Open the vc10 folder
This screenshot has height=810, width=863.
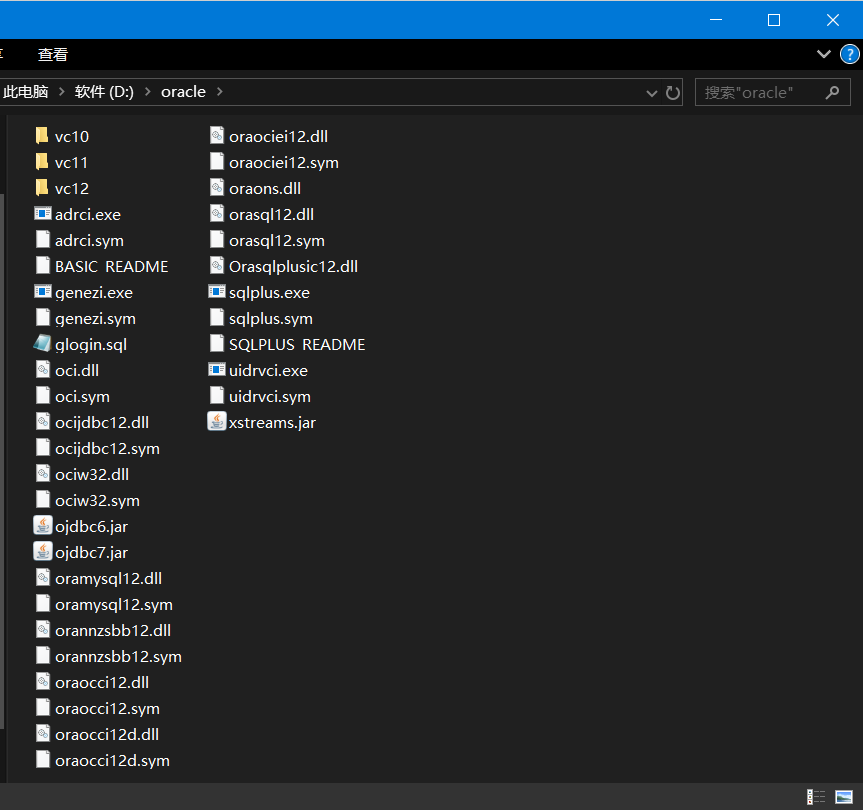pyautogui.click(x=71, y=136)
